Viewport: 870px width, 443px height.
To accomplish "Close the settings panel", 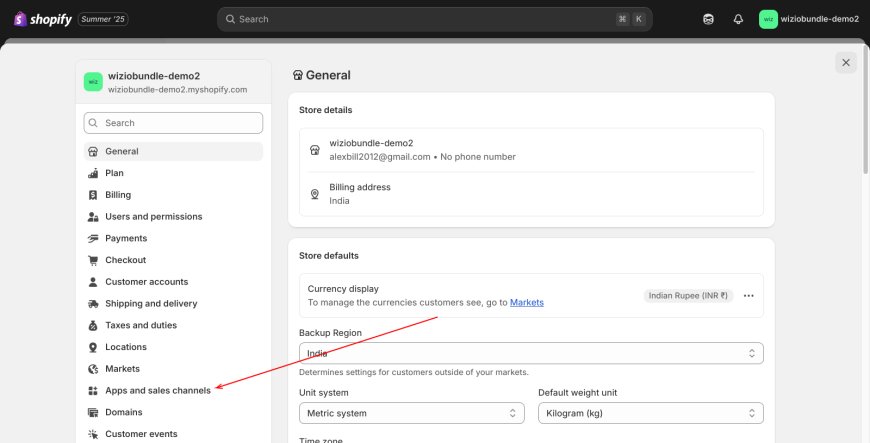I will point(846,63).
